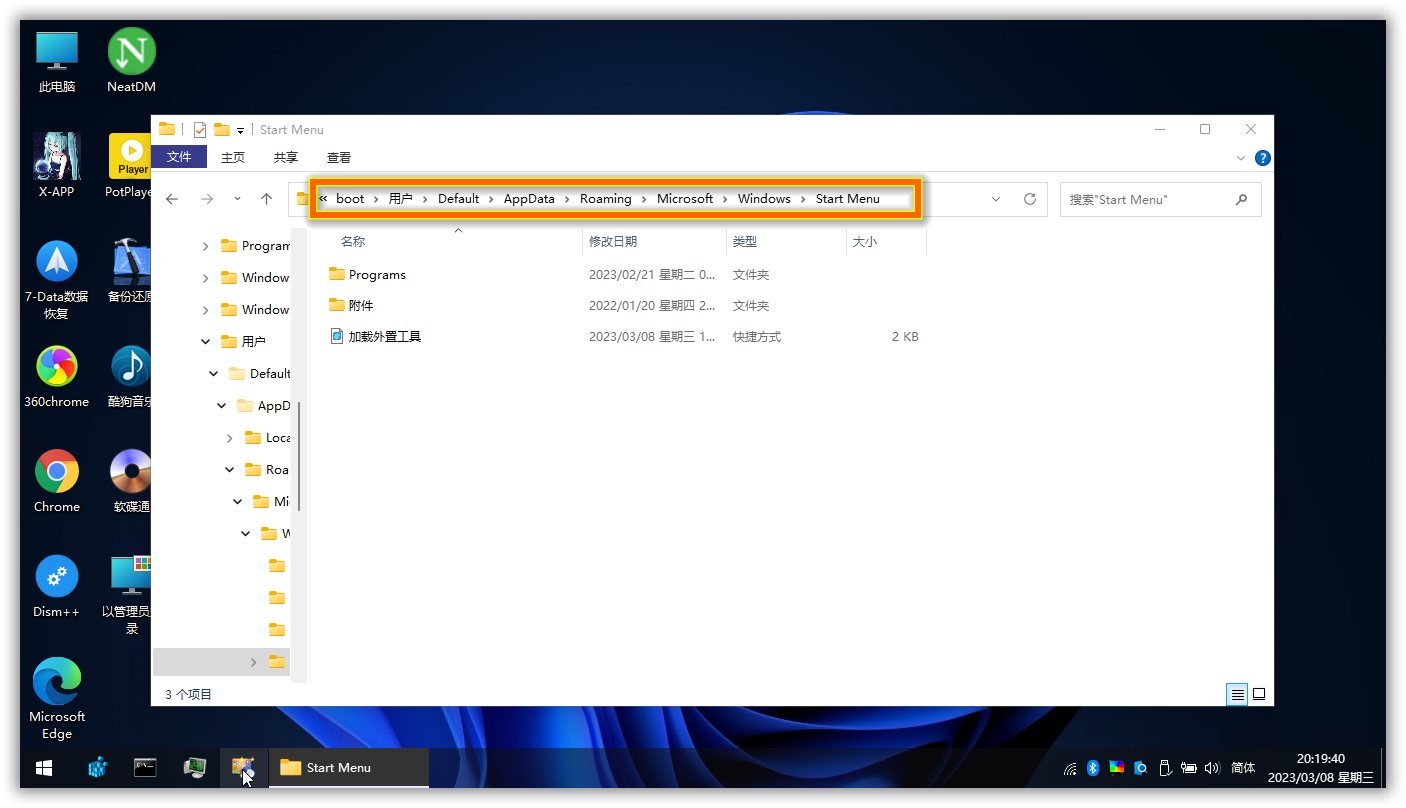Select the X-APP desktop icon
Screen dimensions: 1406x808
tap(57, 166)
